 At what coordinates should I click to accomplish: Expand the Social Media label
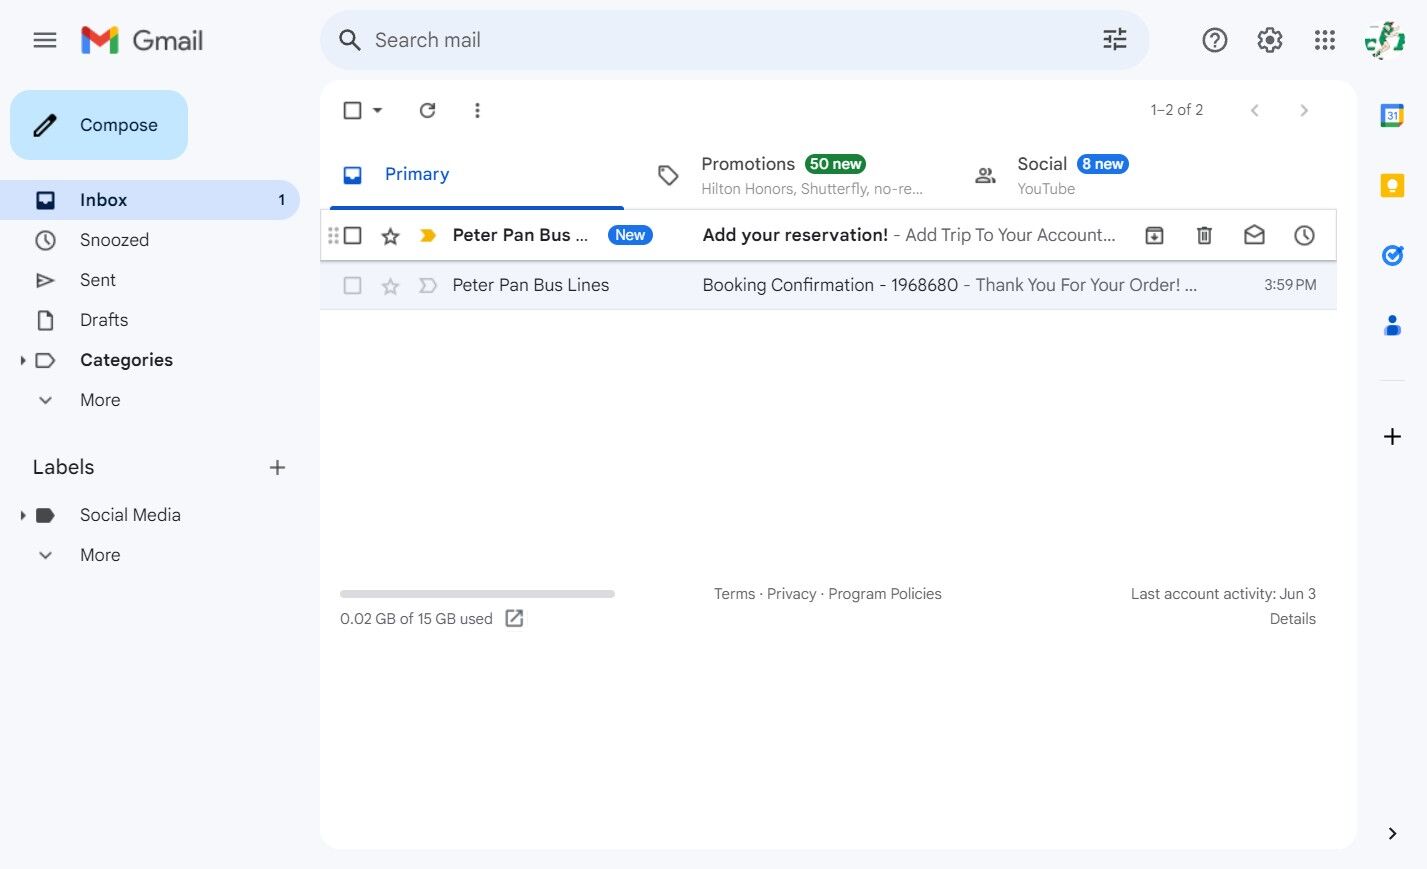pyautogui.click(x=22, y=515)
